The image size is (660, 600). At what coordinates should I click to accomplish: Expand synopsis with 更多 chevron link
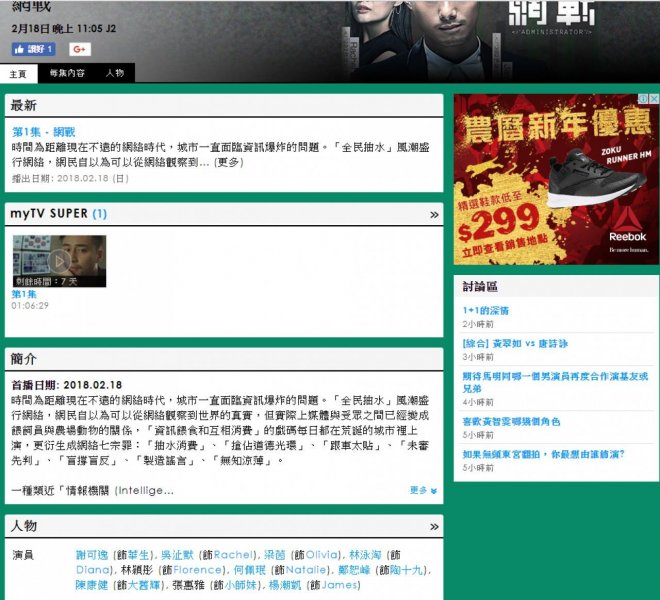point(423,490)
